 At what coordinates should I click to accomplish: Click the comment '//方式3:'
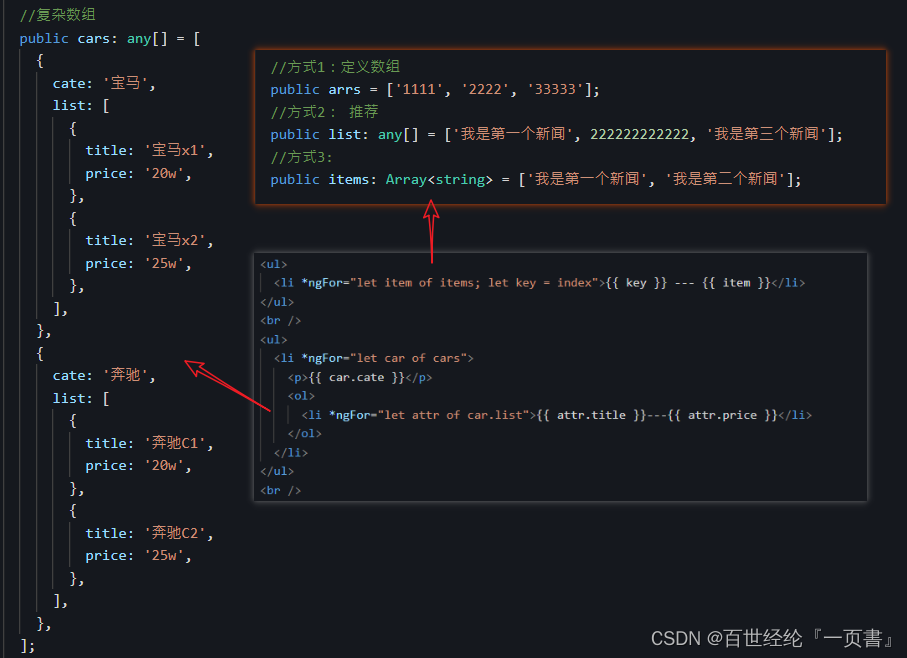pos(301,157)
